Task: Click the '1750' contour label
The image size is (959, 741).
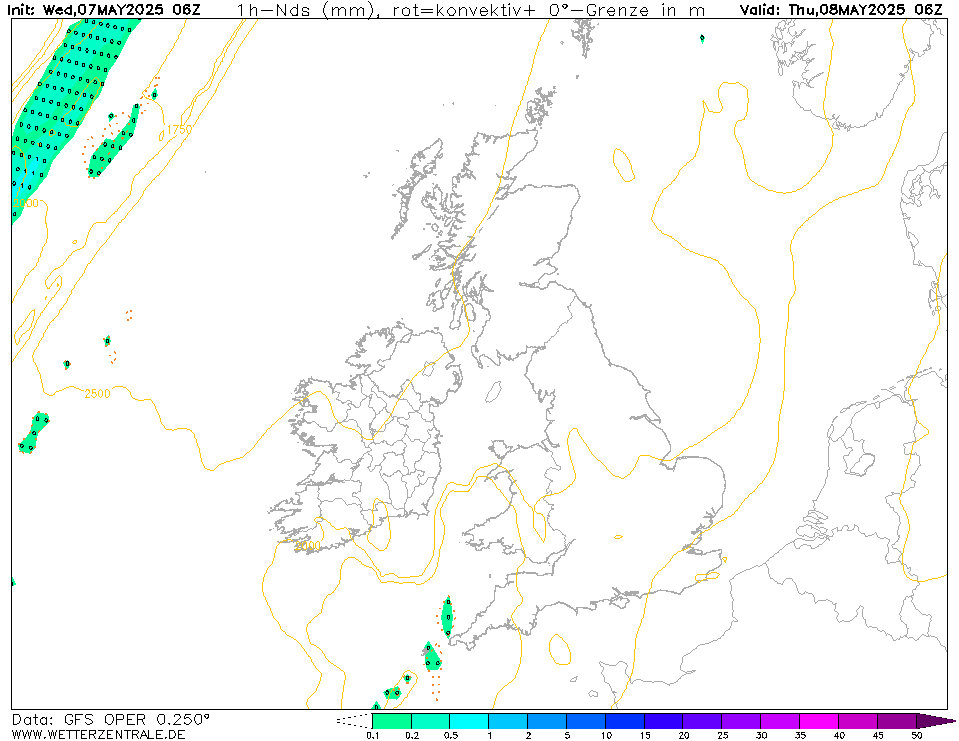Action: coord(179,130)
